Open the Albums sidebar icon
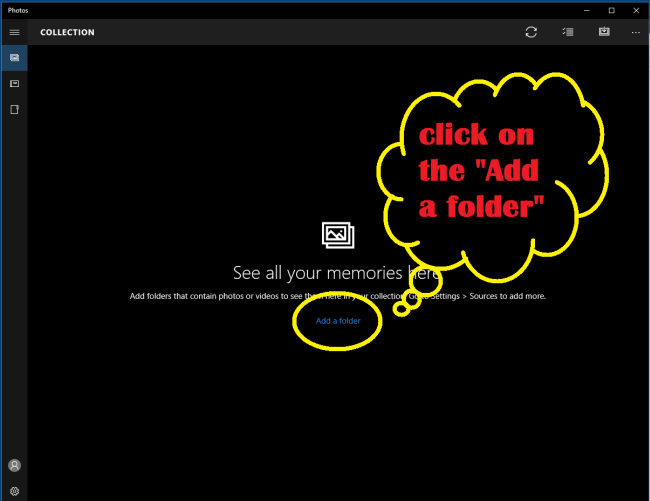This screenshot has width=650, height=501. [x=15, y=84]
